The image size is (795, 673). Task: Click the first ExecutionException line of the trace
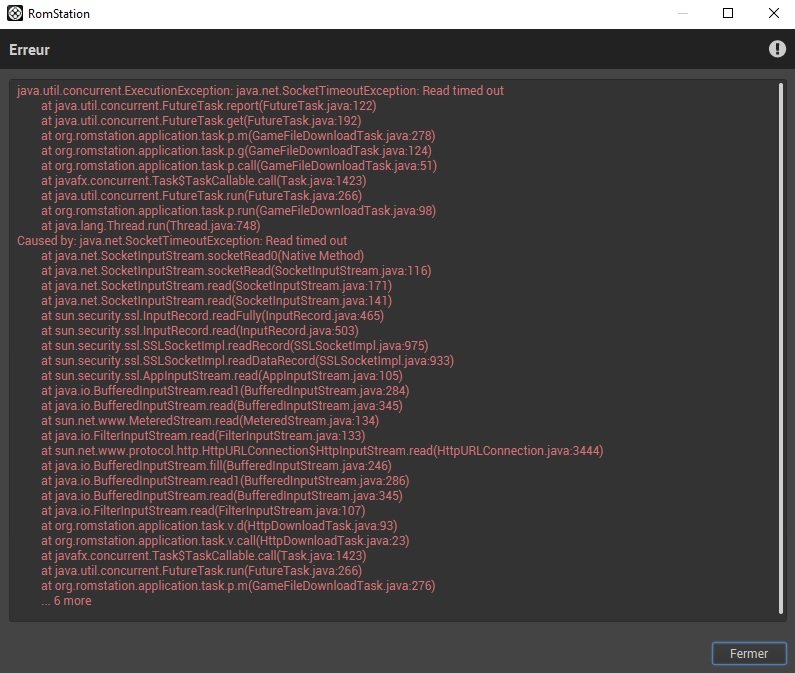tap(260, 90)
